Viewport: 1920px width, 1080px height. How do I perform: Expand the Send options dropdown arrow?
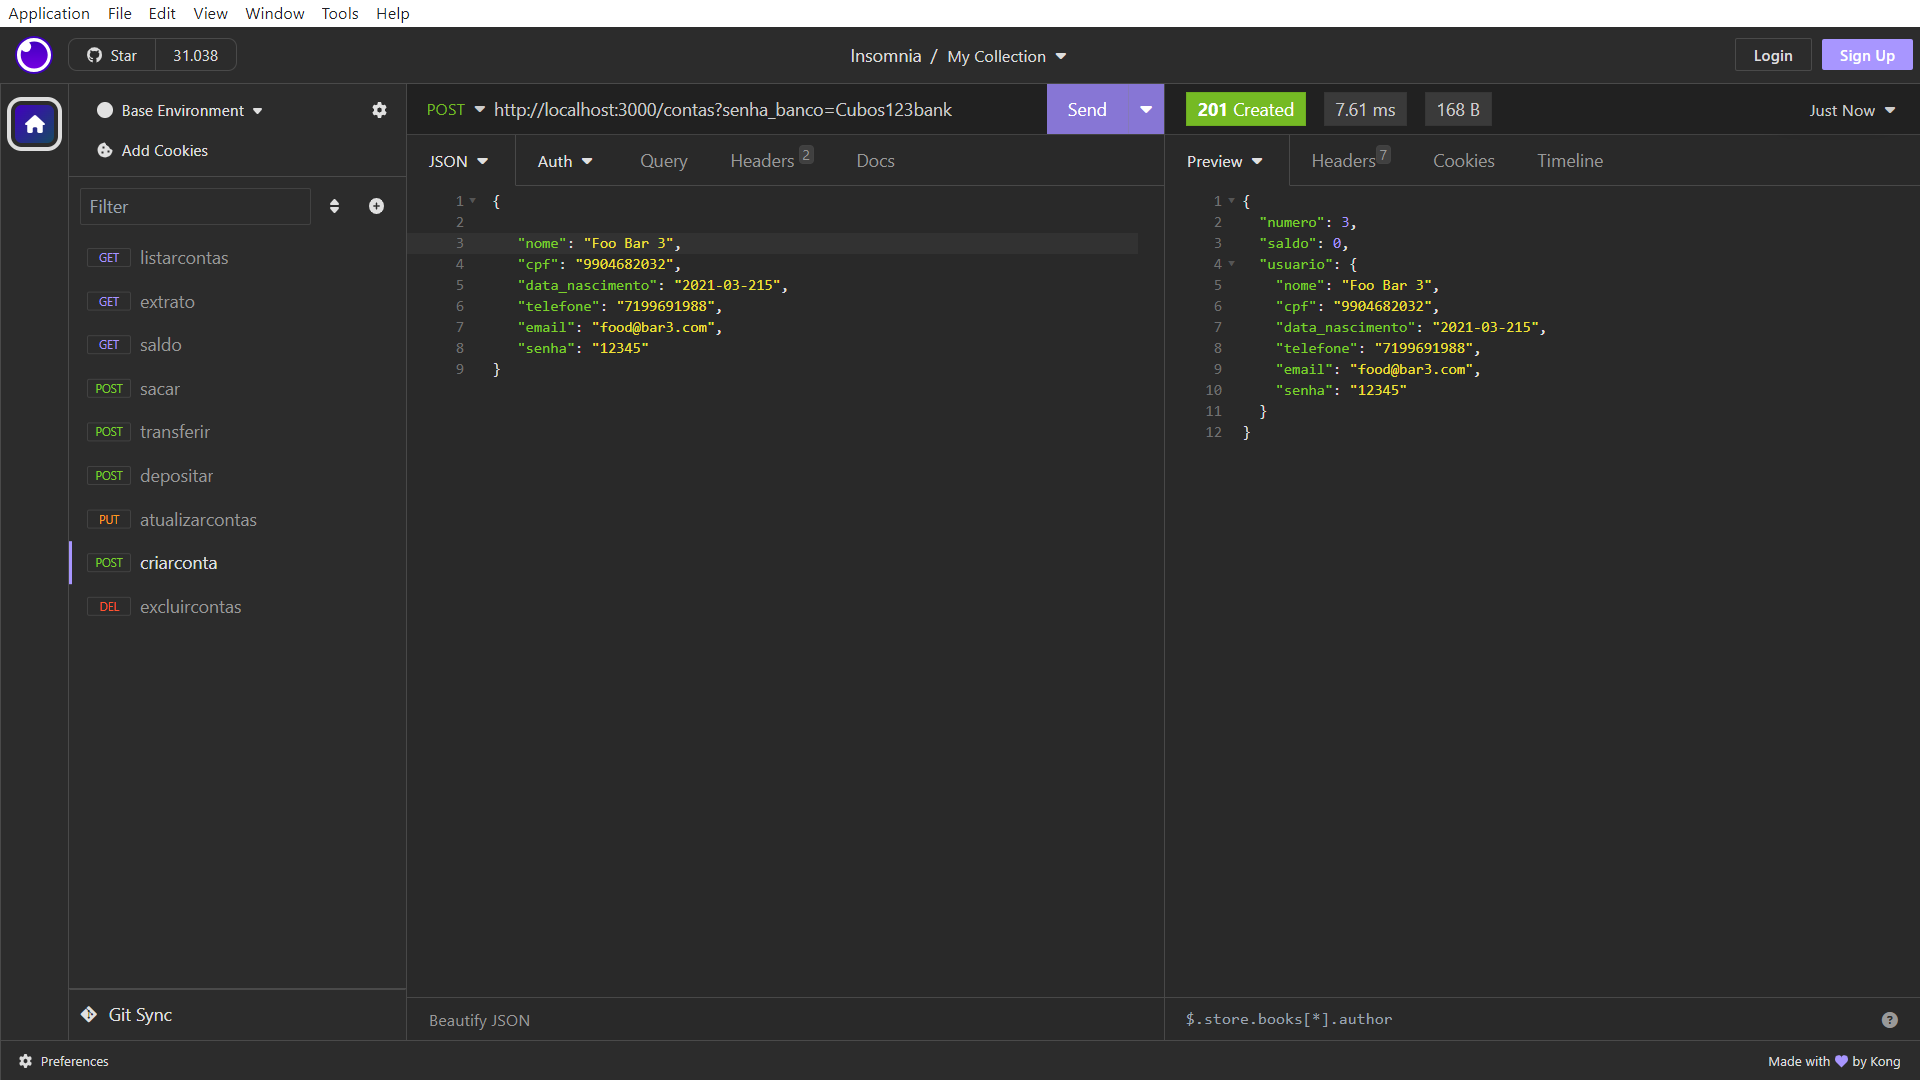click(x=1146, y=109)
